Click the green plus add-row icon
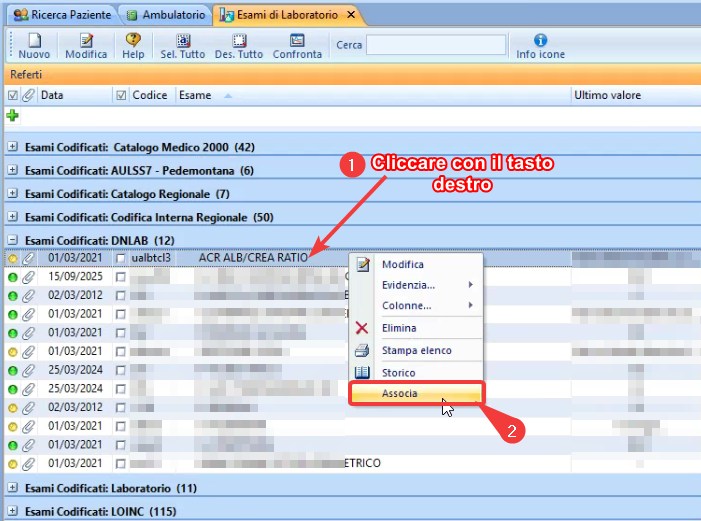 click(13, 115)
